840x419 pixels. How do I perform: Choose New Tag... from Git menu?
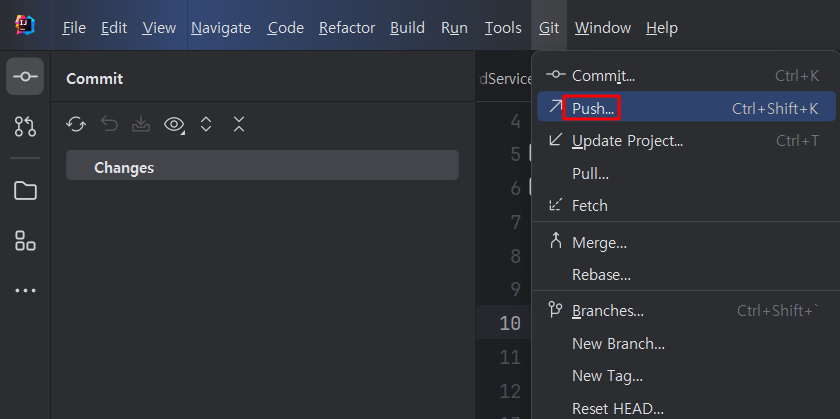click(686, 376)
